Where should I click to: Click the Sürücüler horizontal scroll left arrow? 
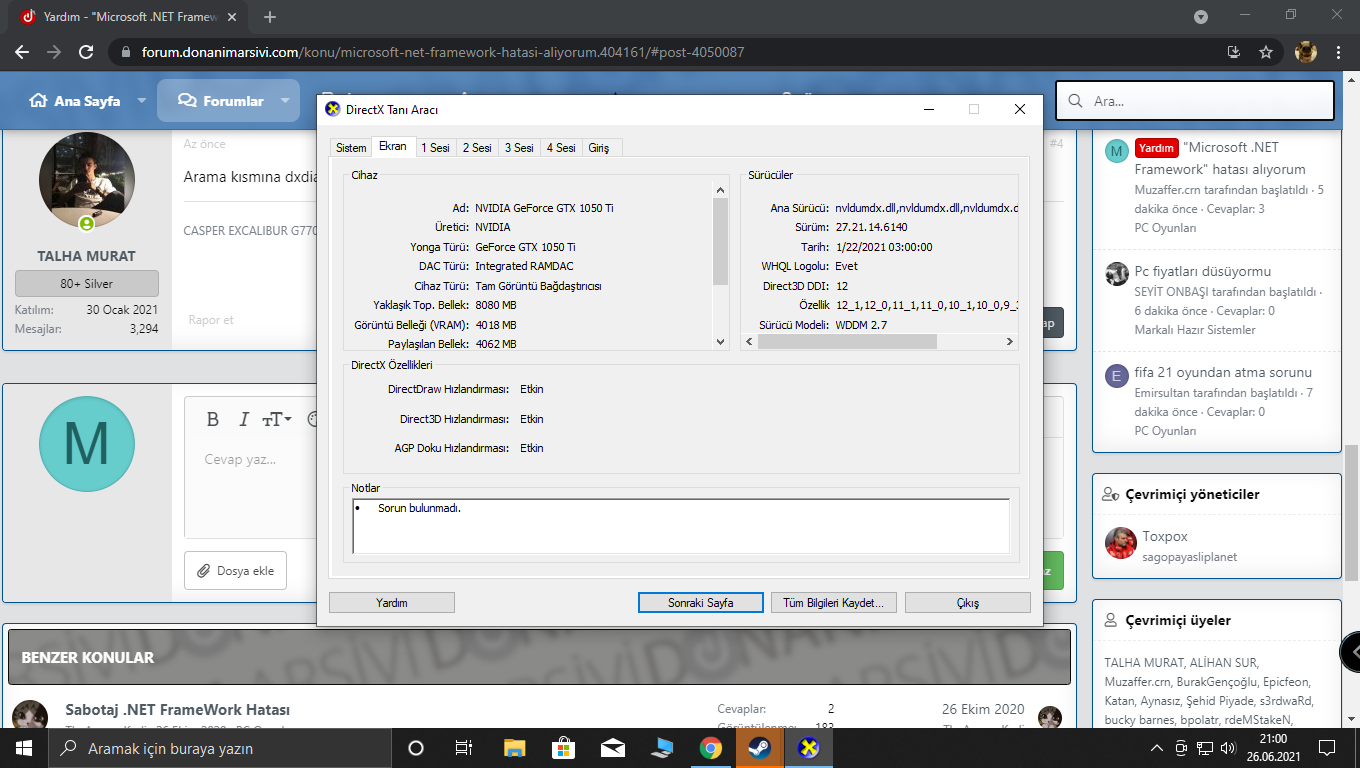click(x=749, y=341)
